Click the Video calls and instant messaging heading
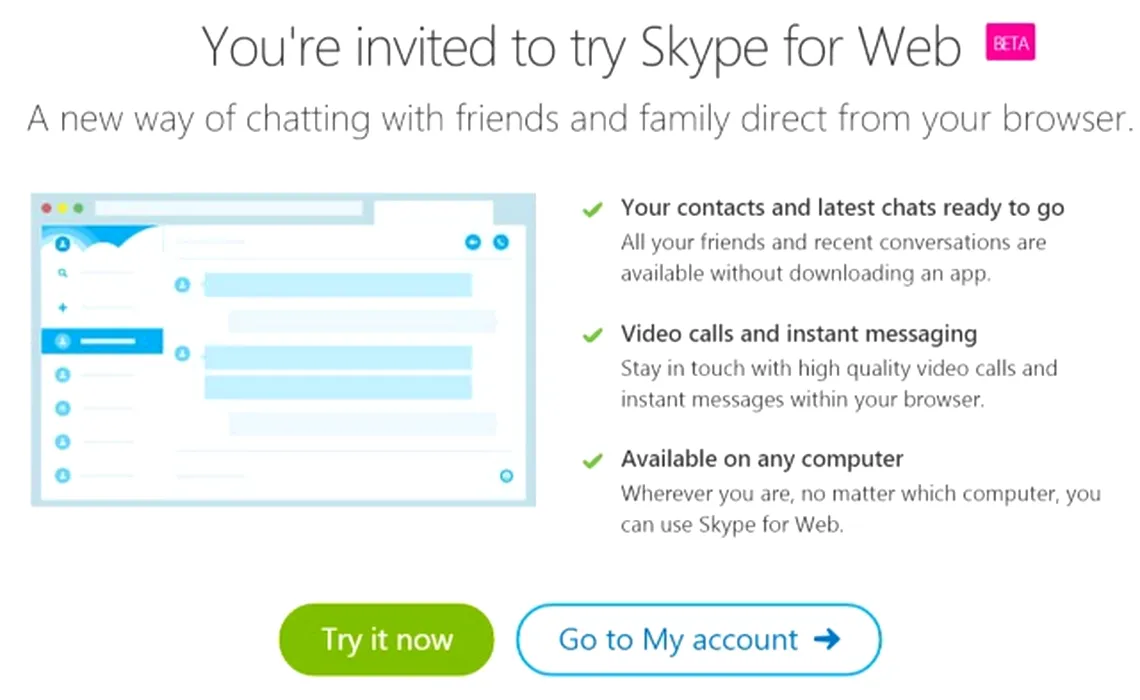This screenshot has width=1140, height=700. point(799,334)
